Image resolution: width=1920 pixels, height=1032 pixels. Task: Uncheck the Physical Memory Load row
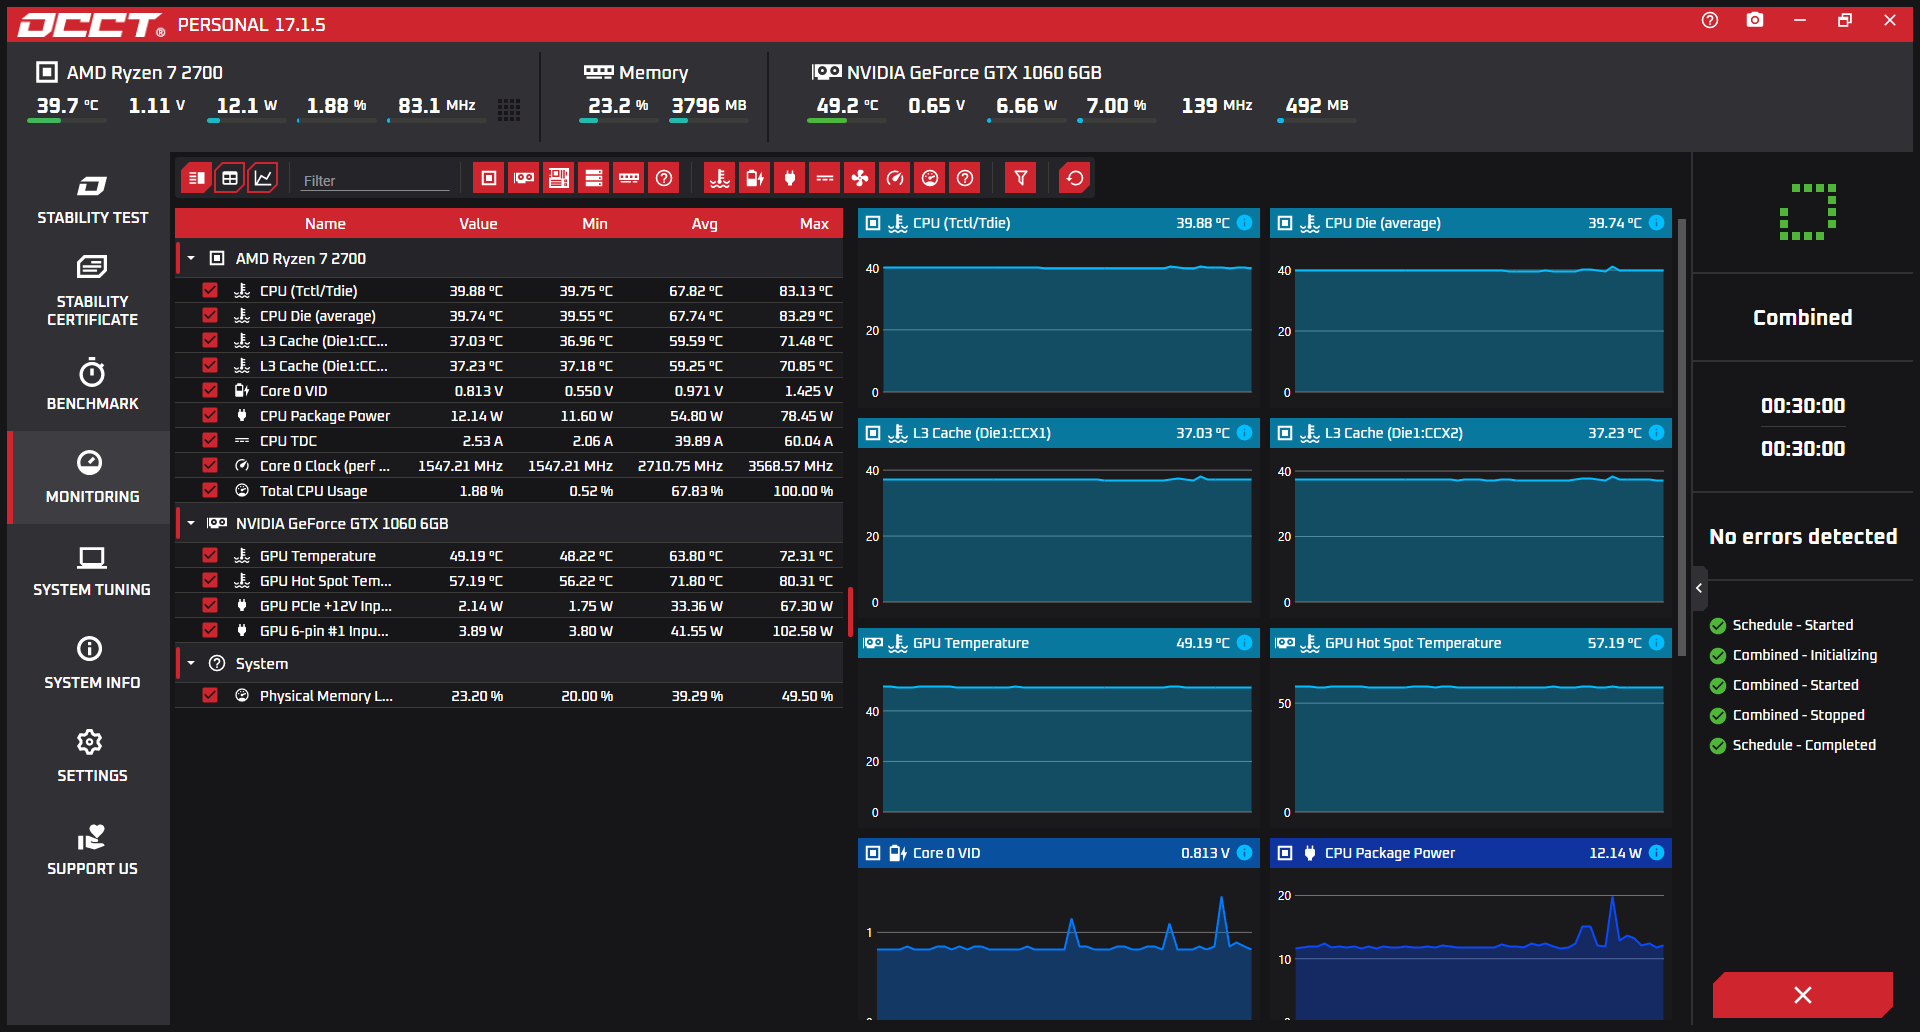[210, 695]
